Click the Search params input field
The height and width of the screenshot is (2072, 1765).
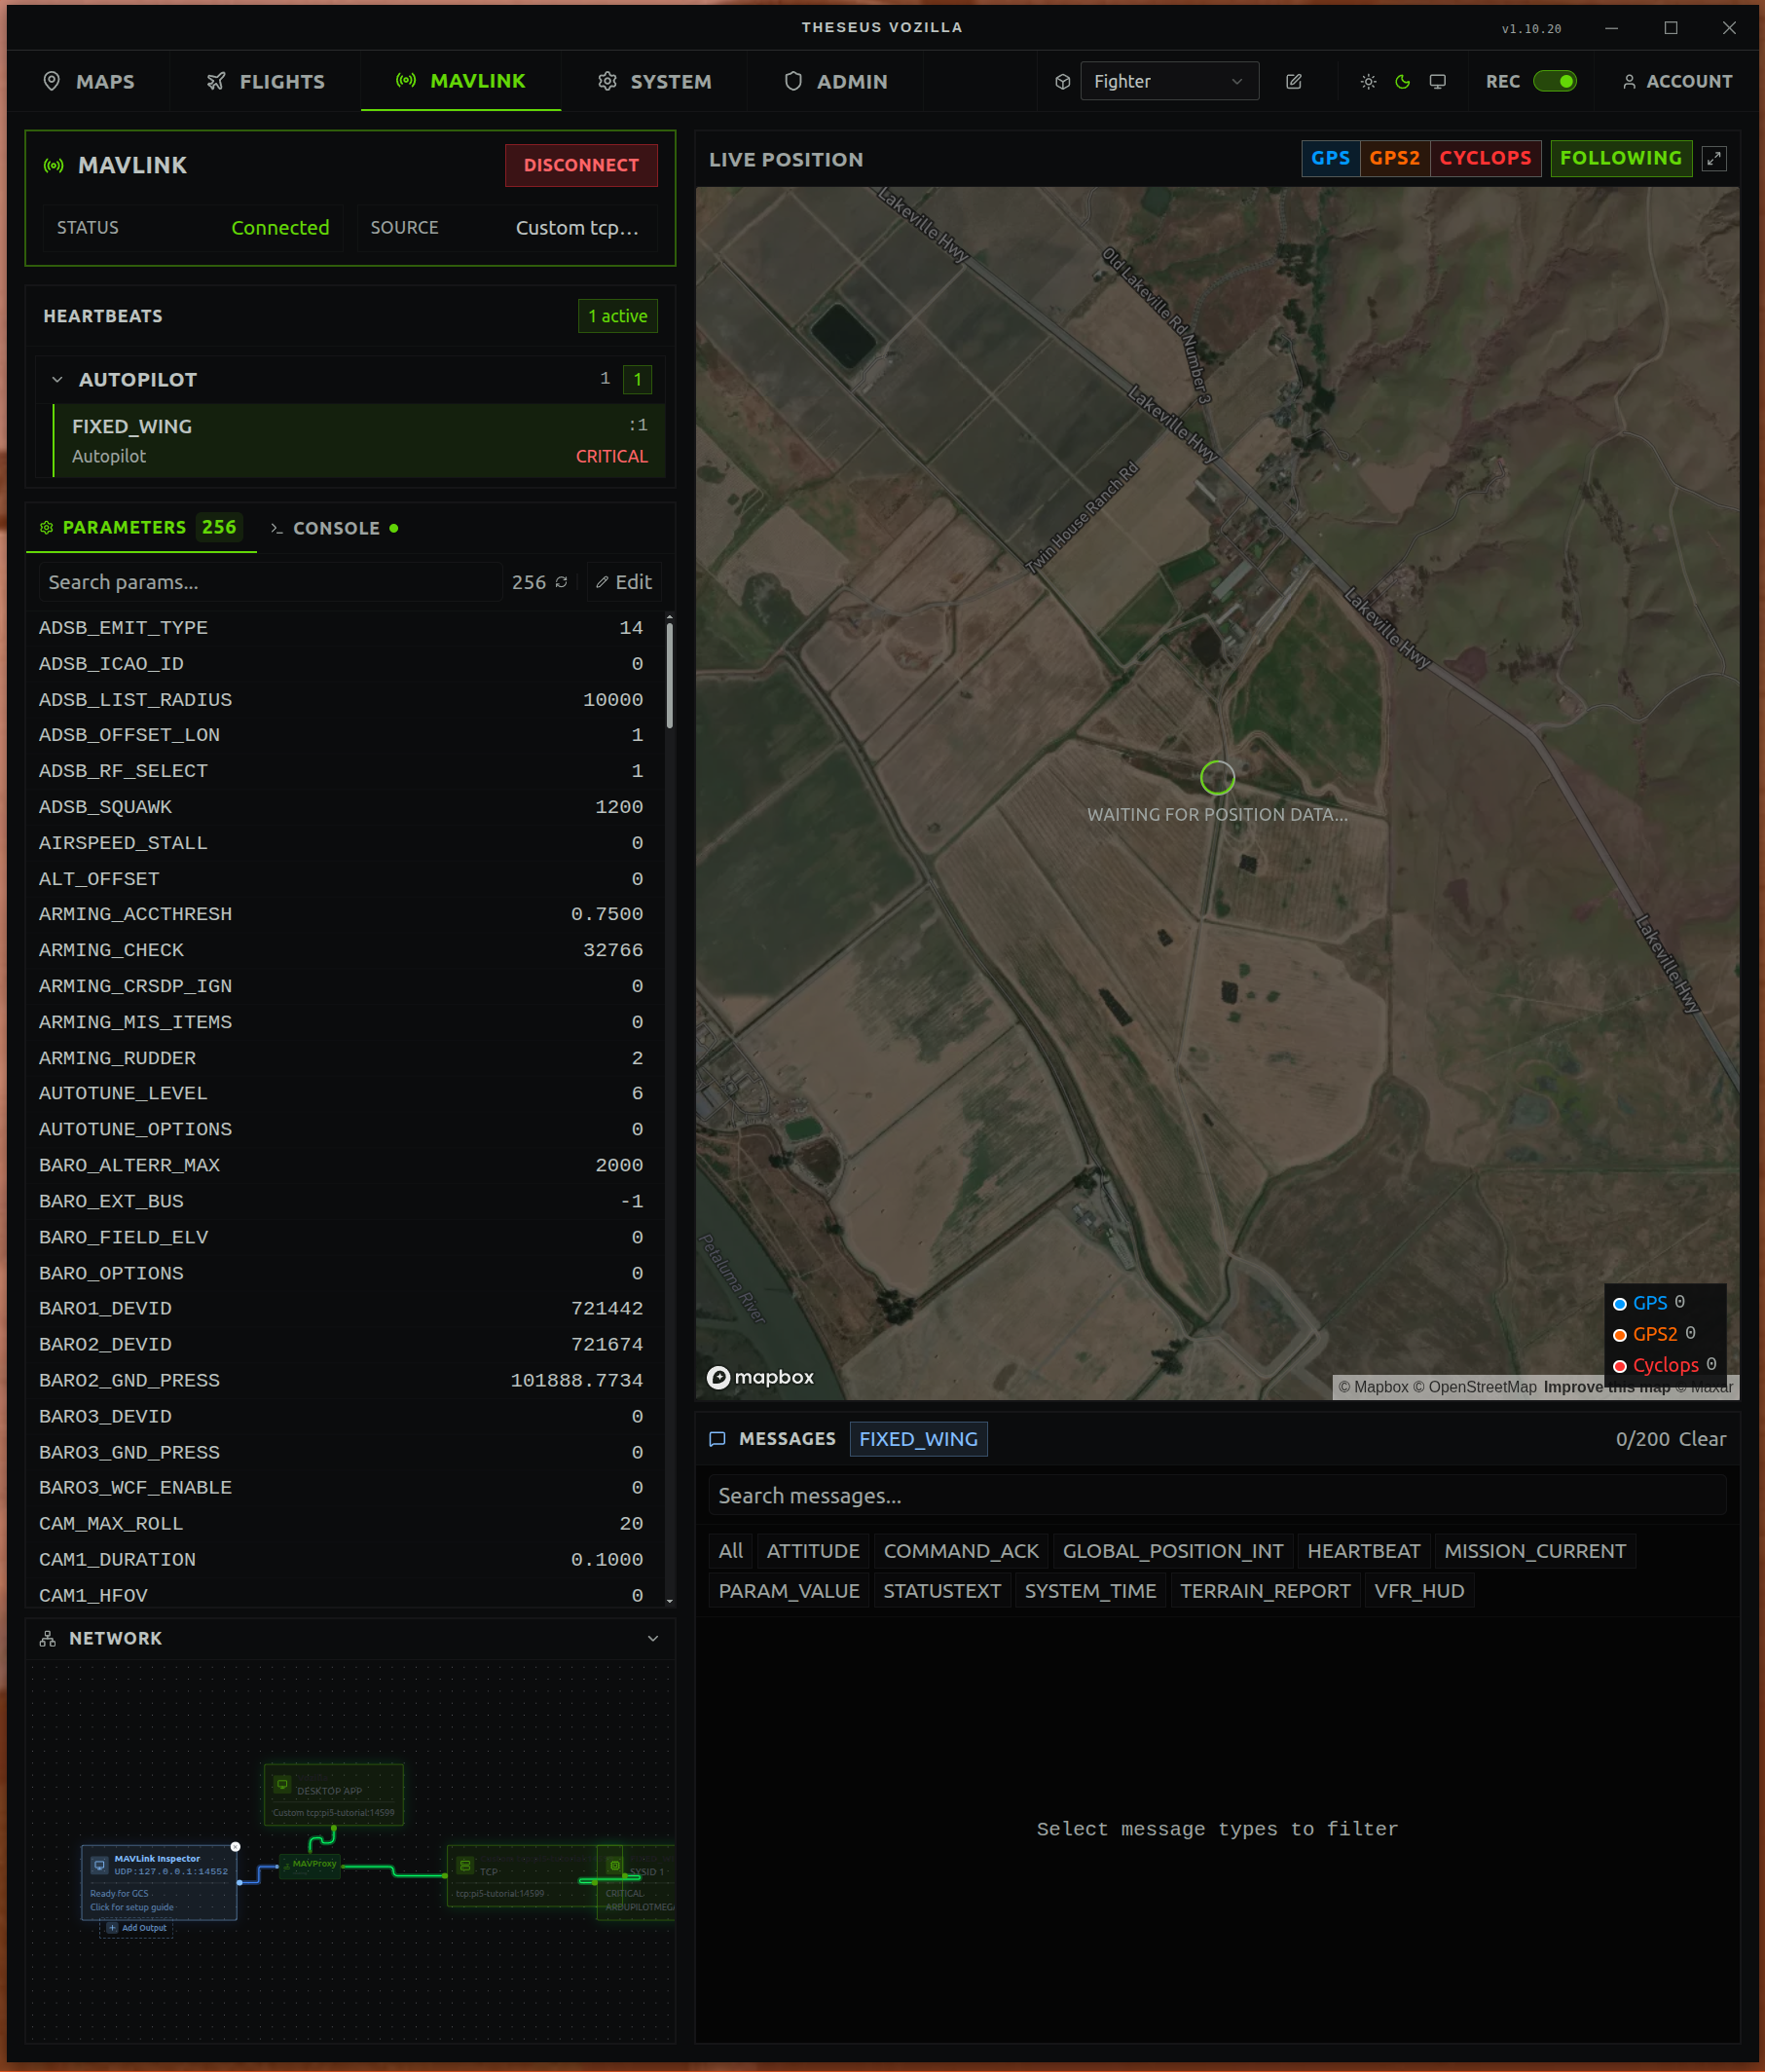pos(270,582)
